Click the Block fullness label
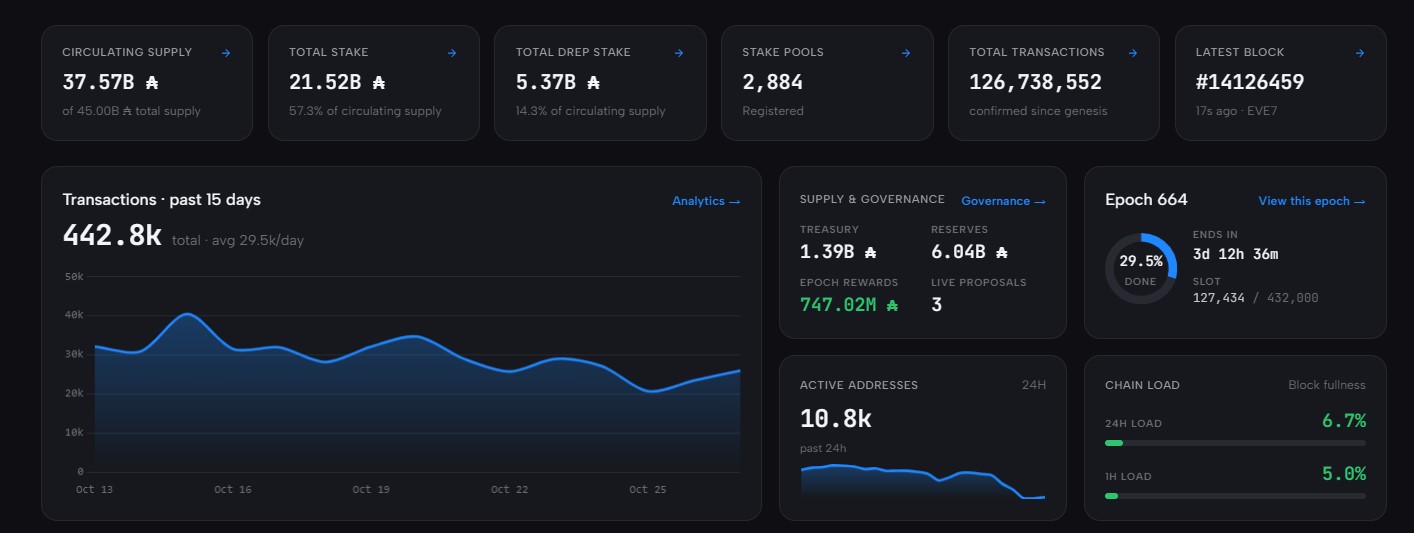The width and height of the screenshot is (1414, 533). [x=1327, y=385]
